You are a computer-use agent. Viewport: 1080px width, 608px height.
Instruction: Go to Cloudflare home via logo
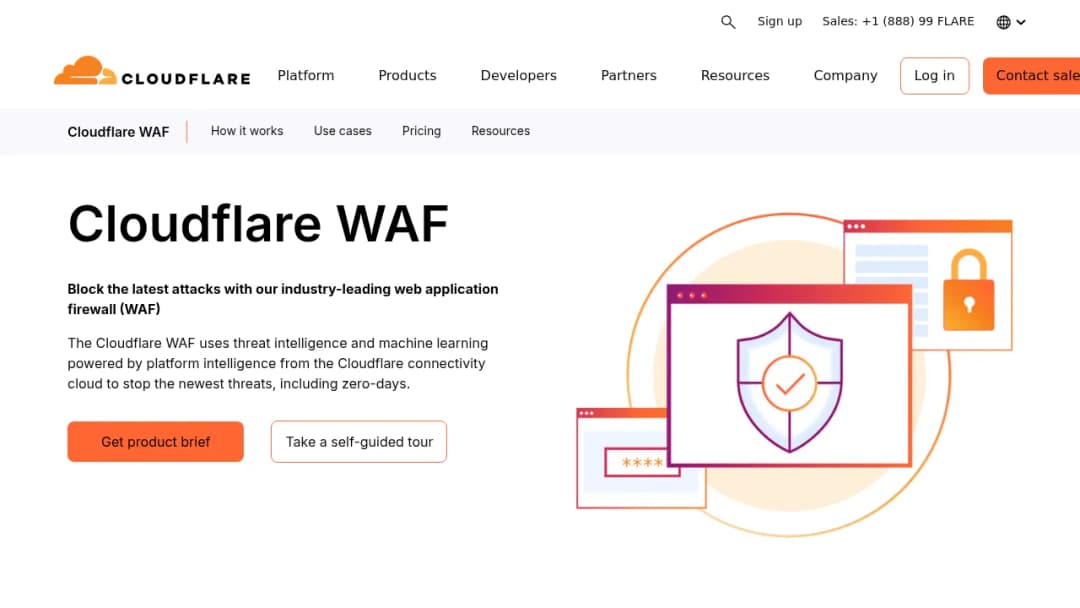click(x=152, y=71)
